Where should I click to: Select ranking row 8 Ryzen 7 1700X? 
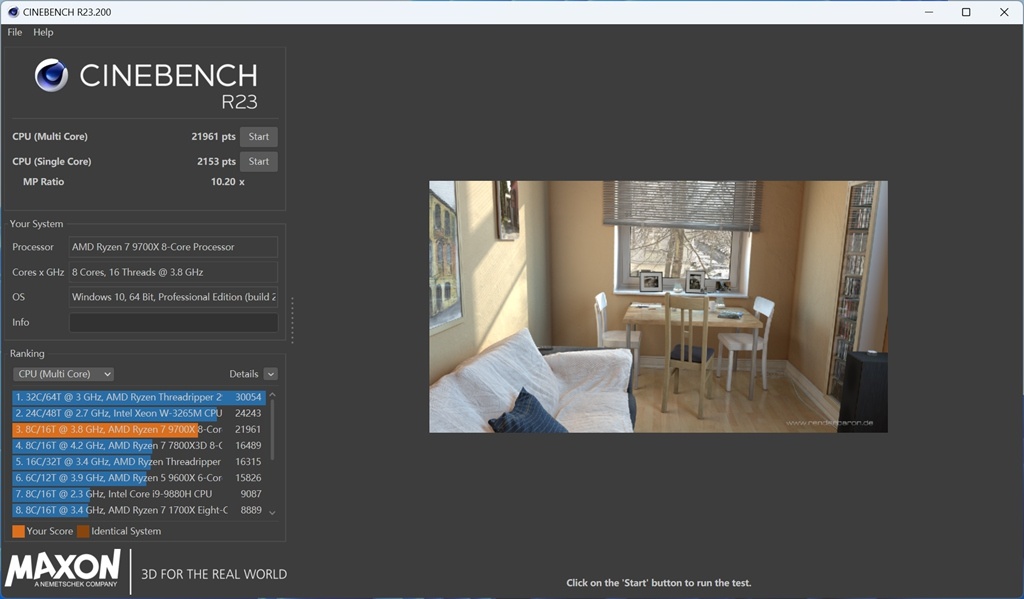(138, 510)
